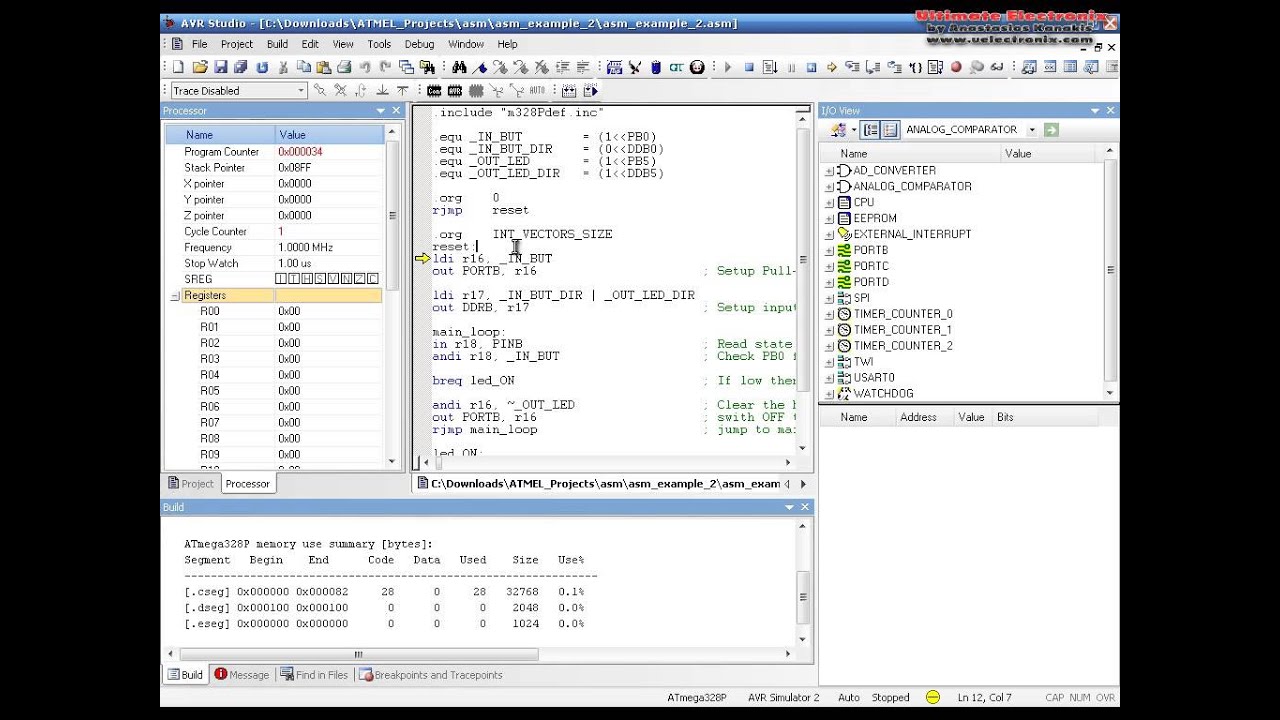Click the Start Debugging play icon

(728, 67)
